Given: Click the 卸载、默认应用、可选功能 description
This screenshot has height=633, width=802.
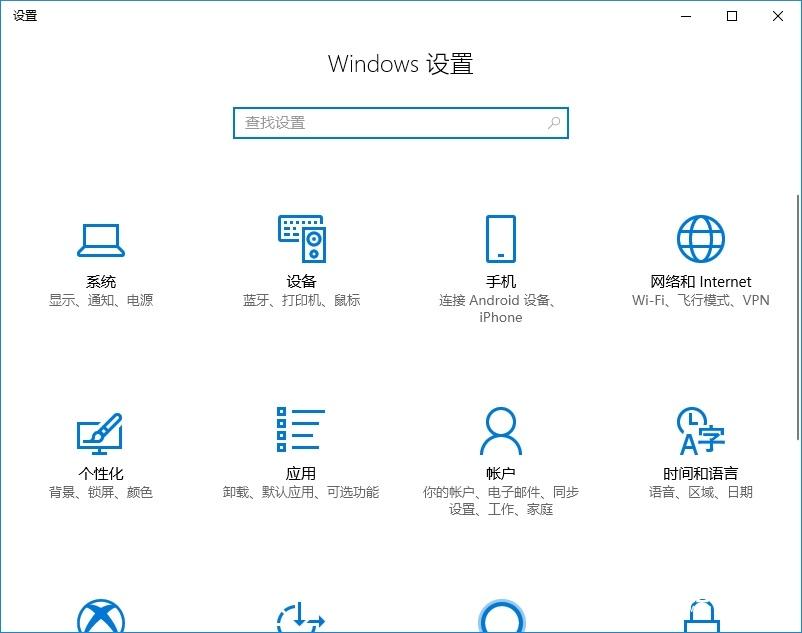Looking at the screenshot, I should pos(301,492).
